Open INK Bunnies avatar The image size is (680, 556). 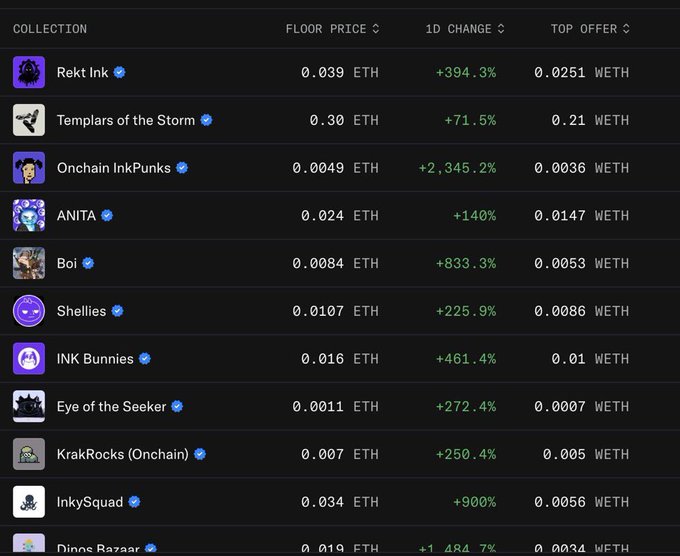(x=29, y=358)
